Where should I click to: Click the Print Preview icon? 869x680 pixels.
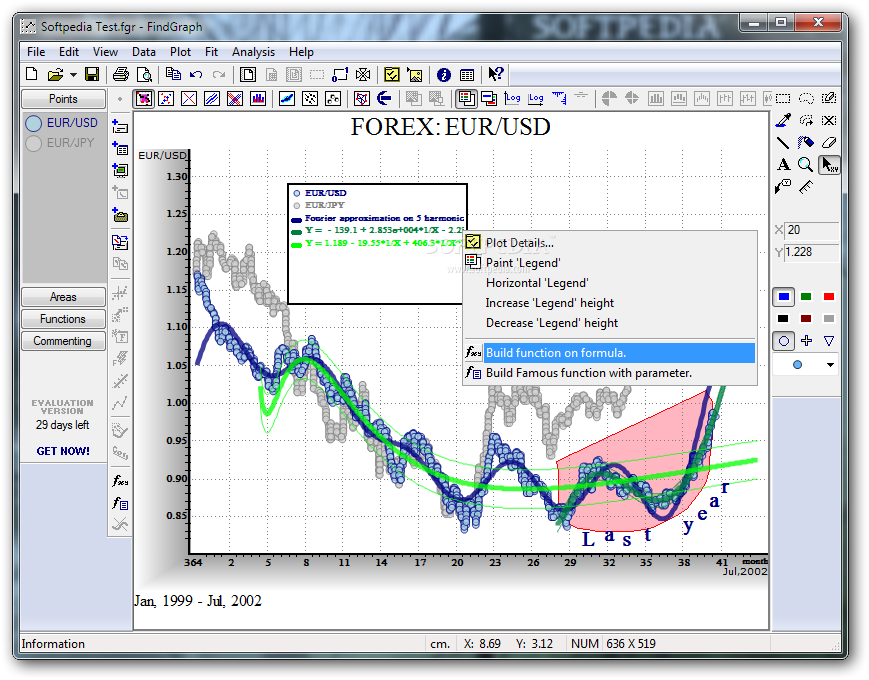(144, 74)
